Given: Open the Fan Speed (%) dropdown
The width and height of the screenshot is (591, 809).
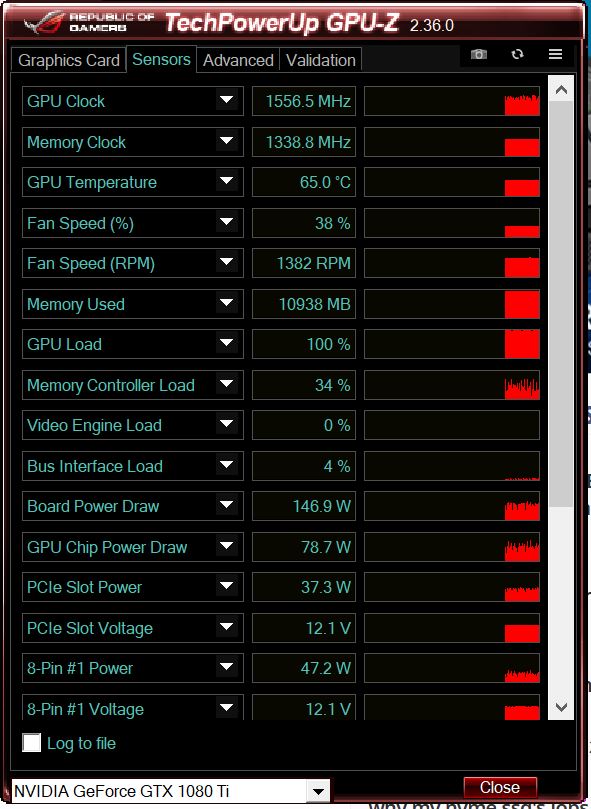Looking at the screenshot, I should tap(227, 223).
